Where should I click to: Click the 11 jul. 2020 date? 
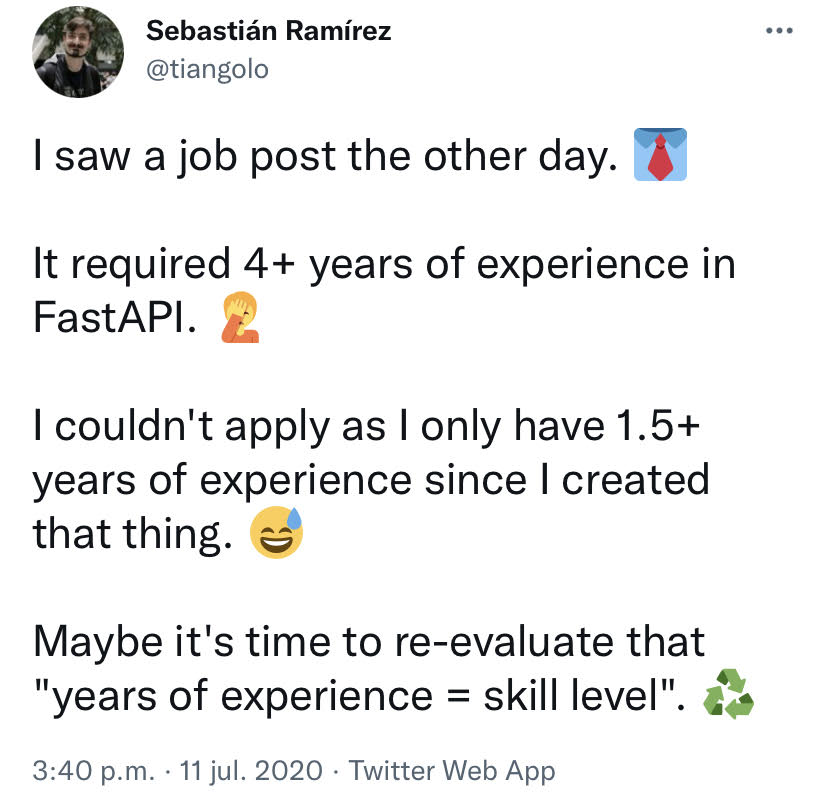[251, 770]
